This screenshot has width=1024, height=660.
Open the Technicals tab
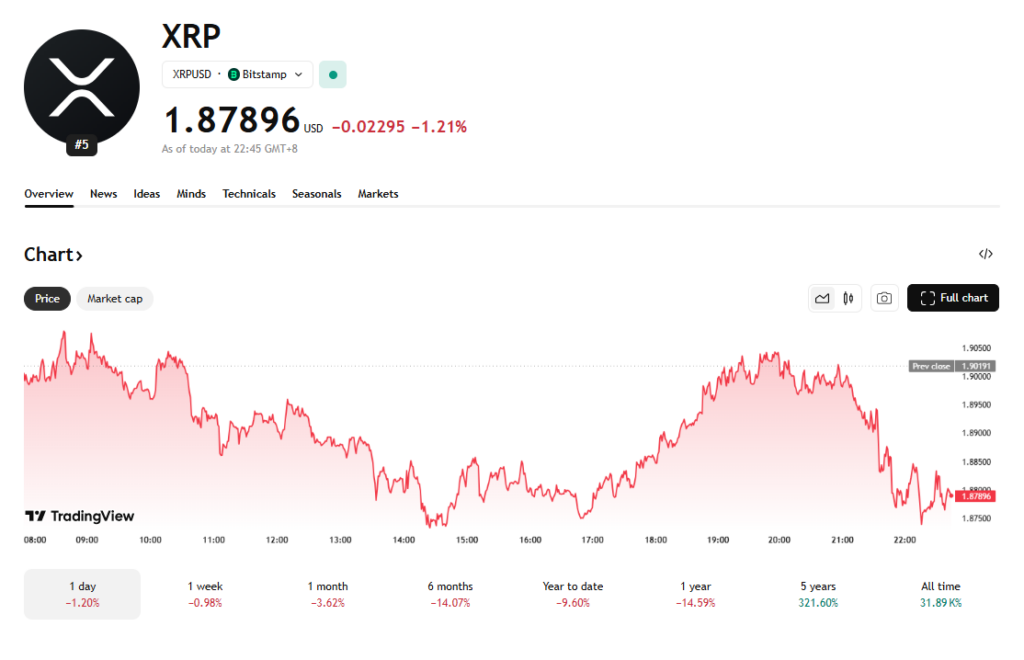(249, 194)
